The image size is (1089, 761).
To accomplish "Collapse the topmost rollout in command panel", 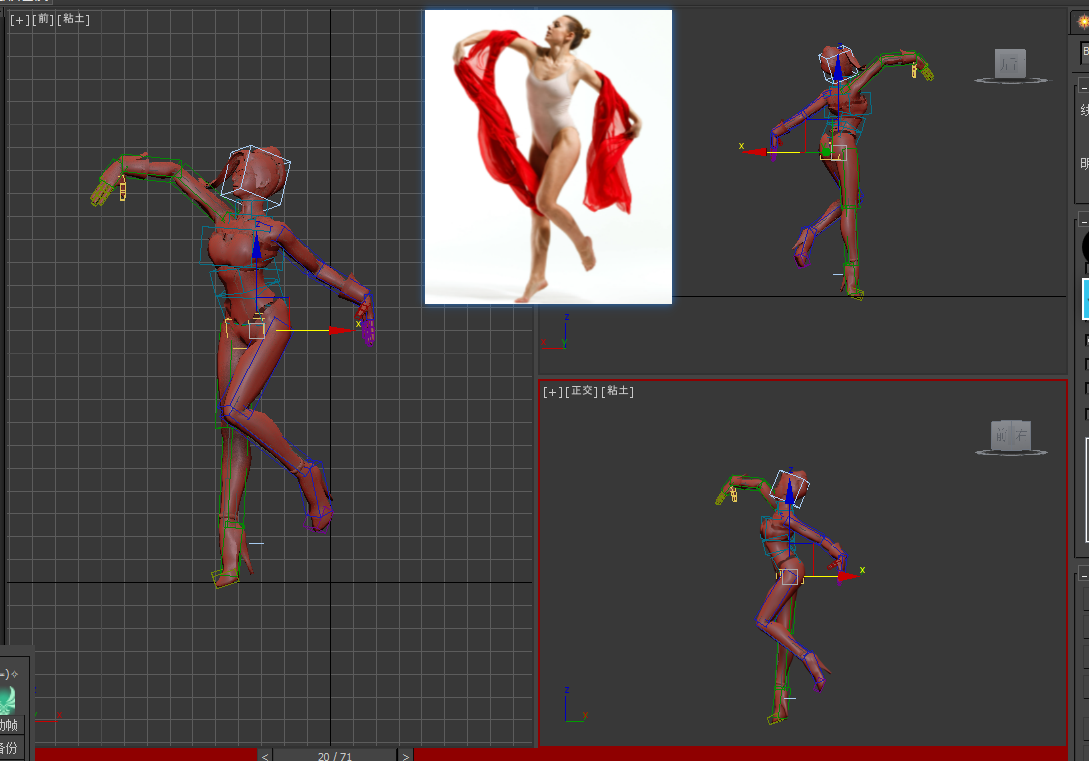I will pyautogui.click(x=1084, y=89).
